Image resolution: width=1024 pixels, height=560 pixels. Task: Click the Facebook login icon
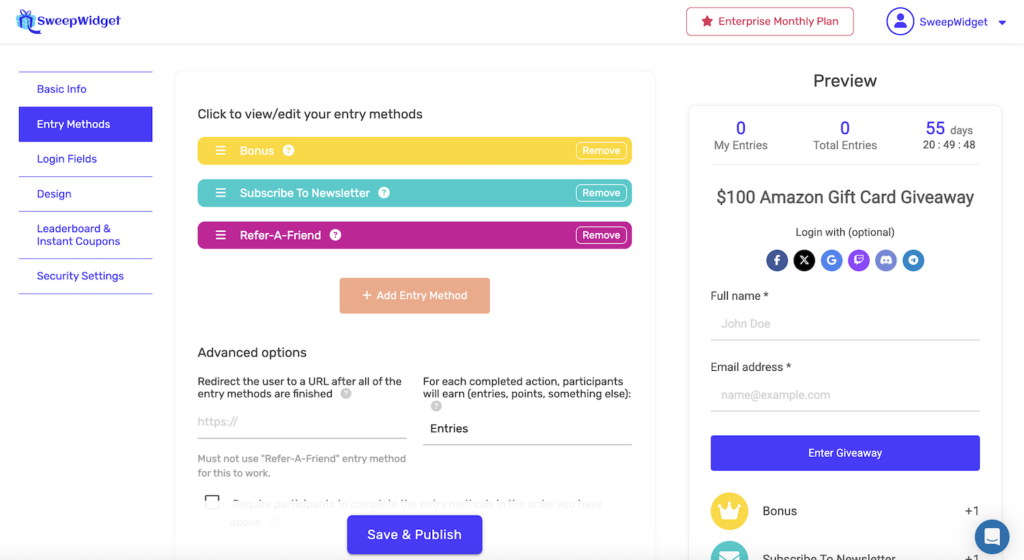tap(777, 261)
